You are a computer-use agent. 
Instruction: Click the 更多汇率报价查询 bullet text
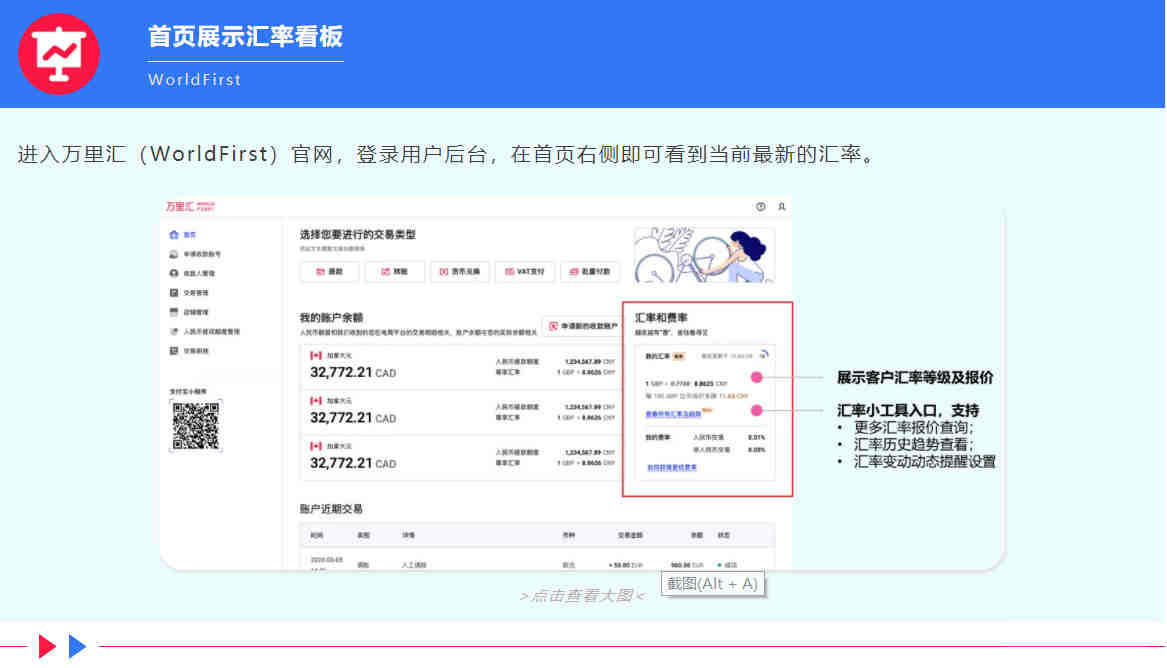coord(913,428)
